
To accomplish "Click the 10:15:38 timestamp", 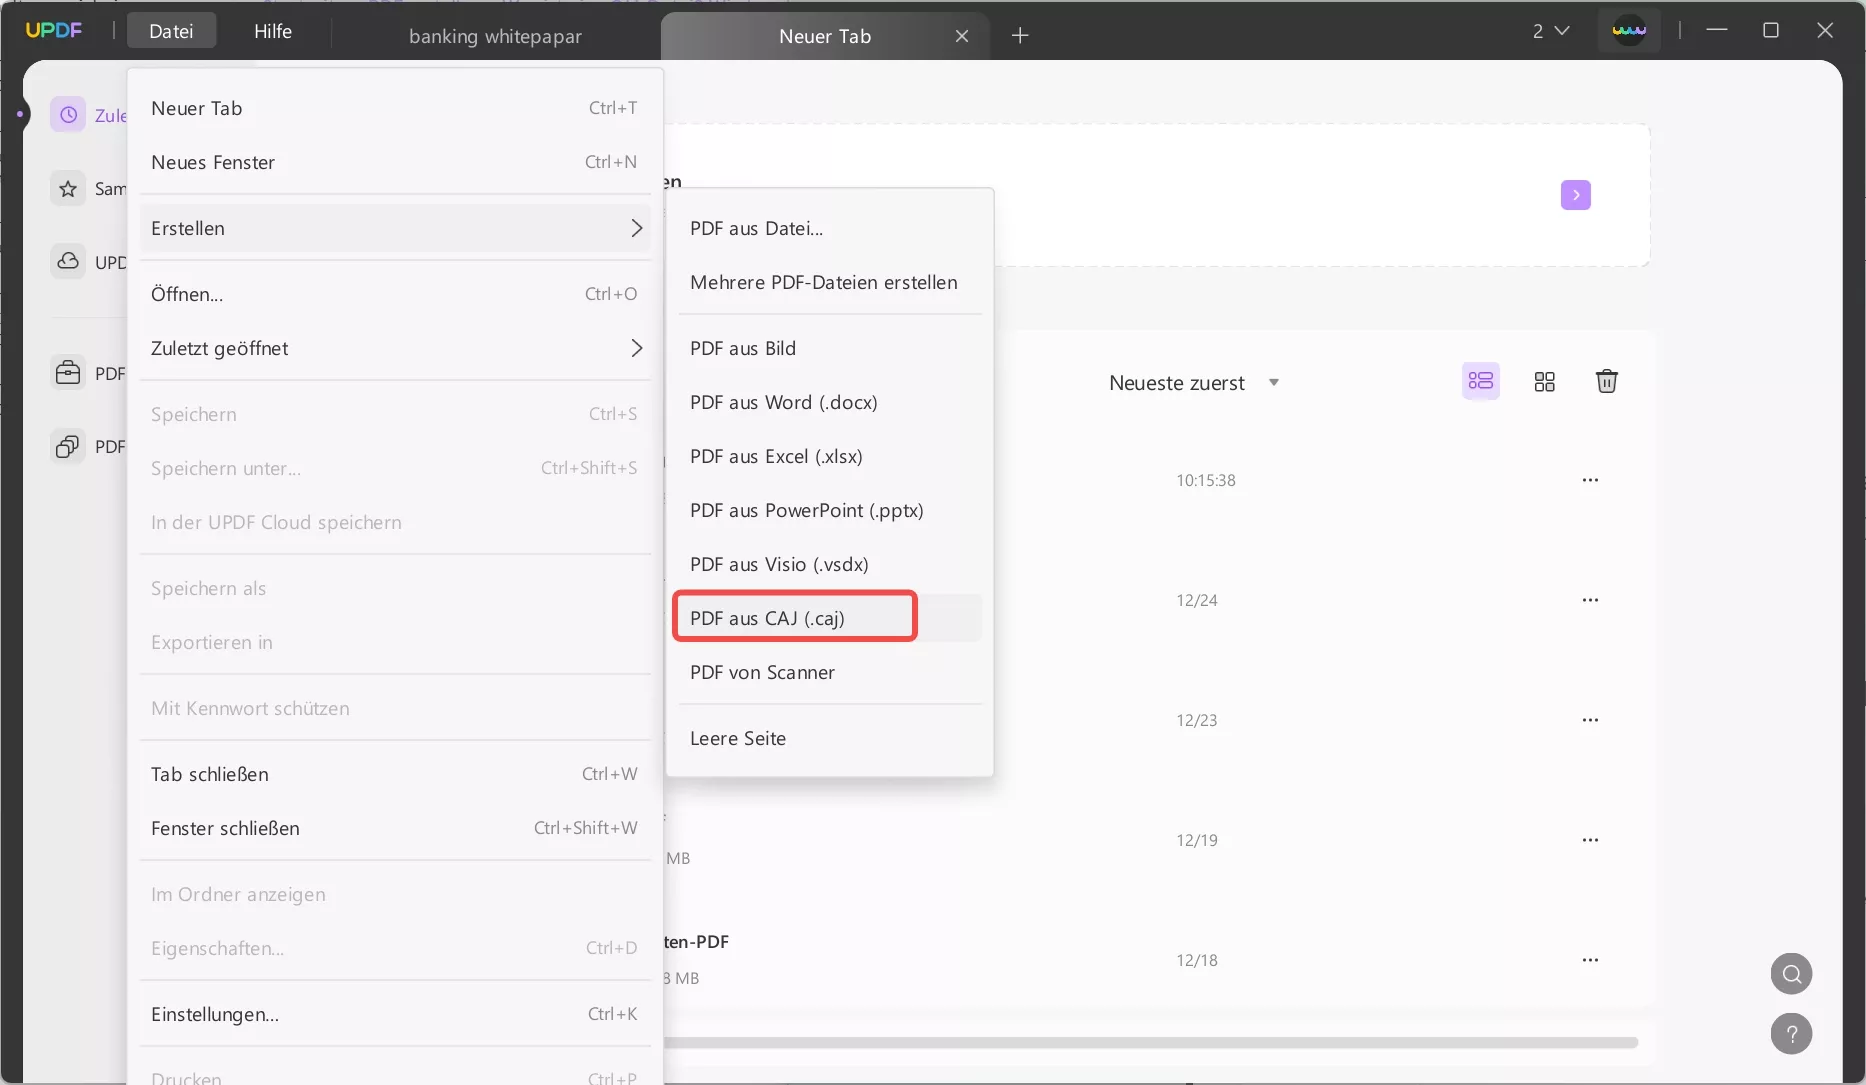I will (1206, 480).
